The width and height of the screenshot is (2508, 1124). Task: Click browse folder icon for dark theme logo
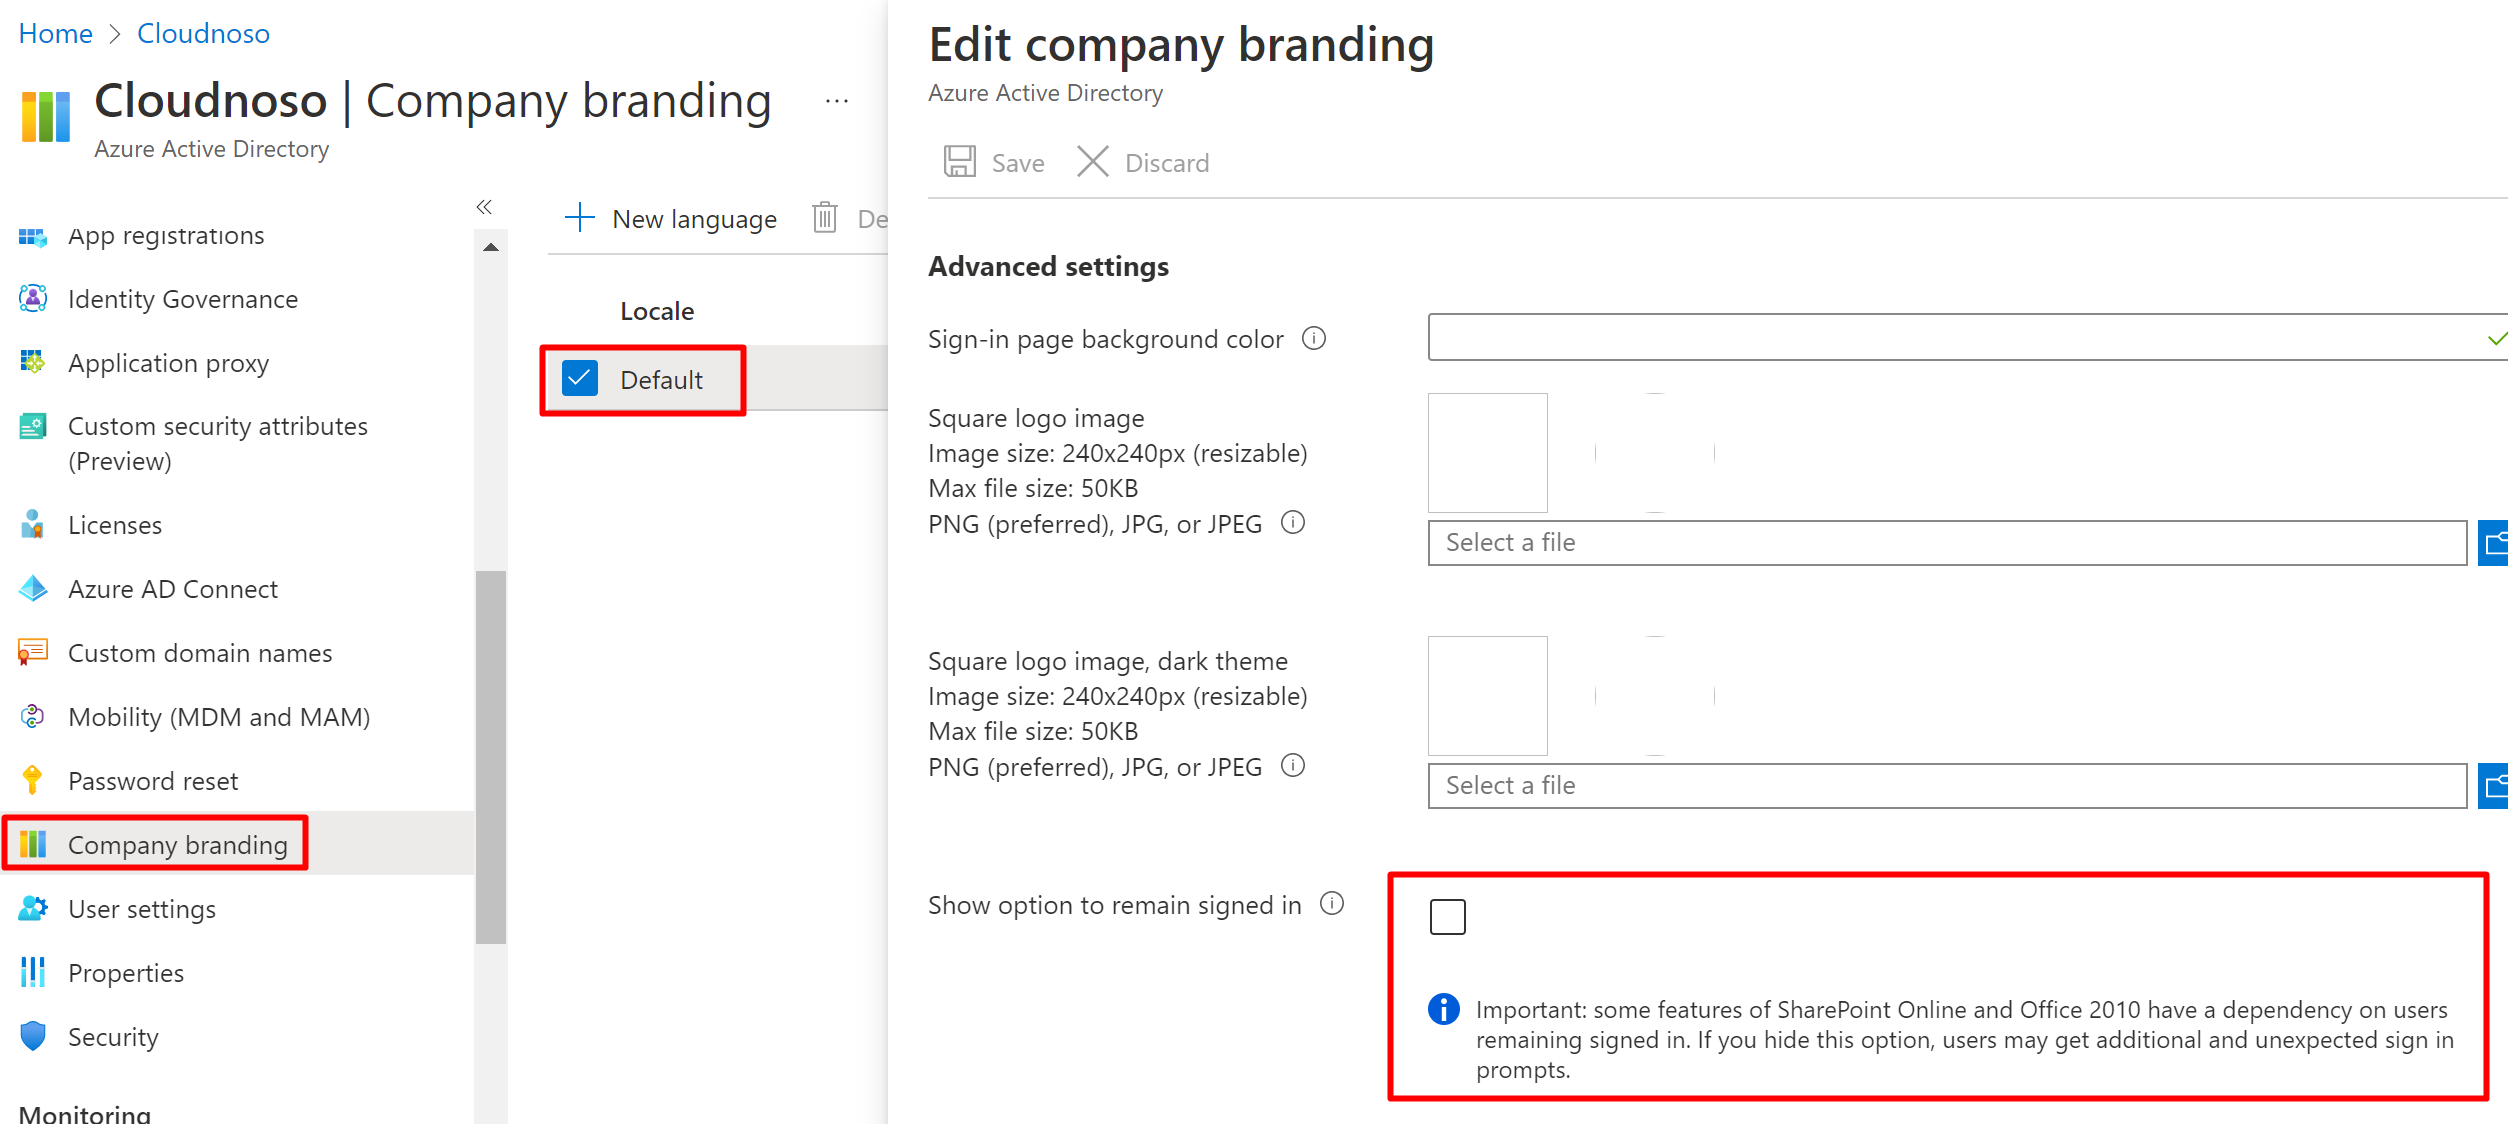(x=2494, y=786)
